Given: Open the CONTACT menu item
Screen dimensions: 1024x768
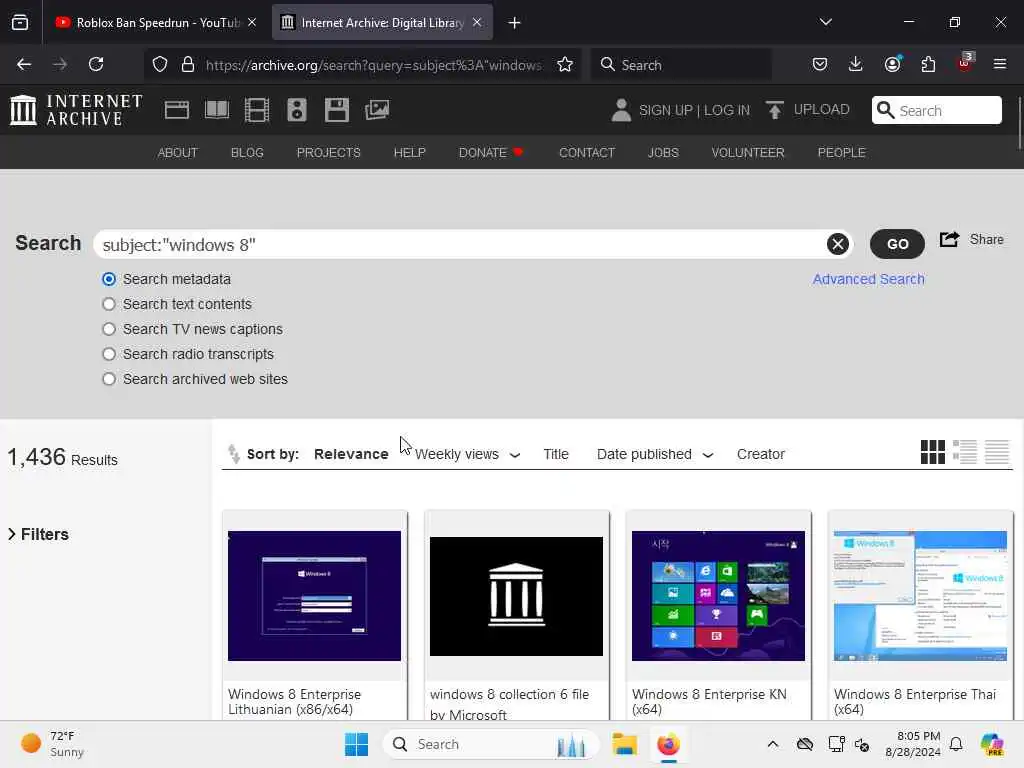Looking at the screenshot, I should pos(586,152).
